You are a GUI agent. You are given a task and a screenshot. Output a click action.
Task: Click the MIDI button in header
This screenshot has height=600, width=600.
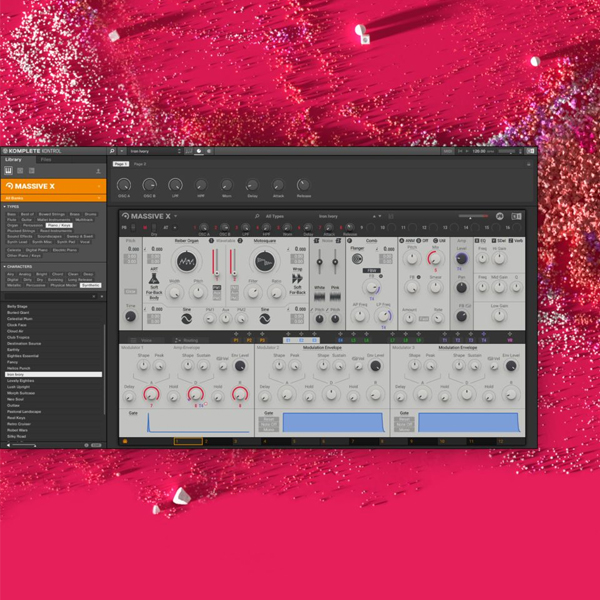point(447,152)
